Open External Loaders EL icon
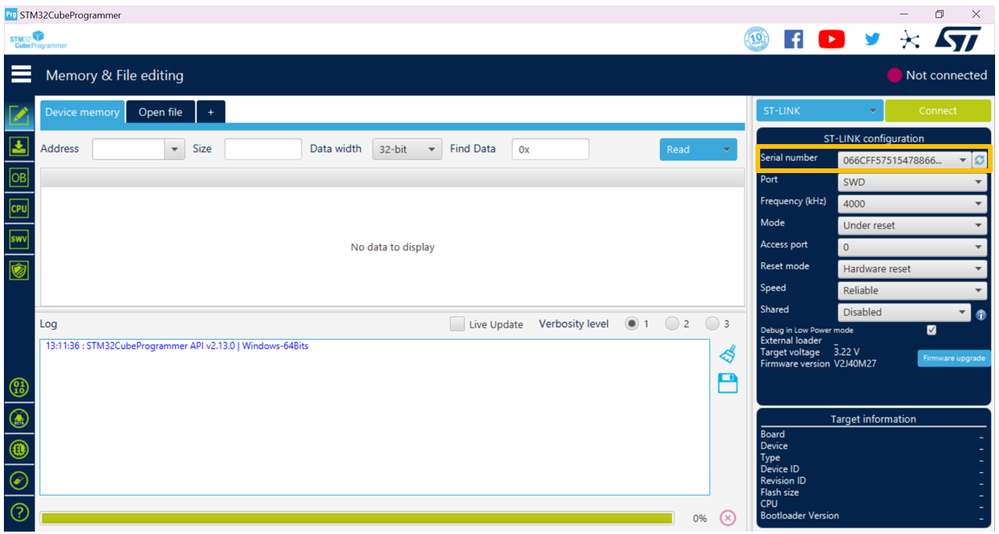Screen dimensions: 999x534 point(20,449)
